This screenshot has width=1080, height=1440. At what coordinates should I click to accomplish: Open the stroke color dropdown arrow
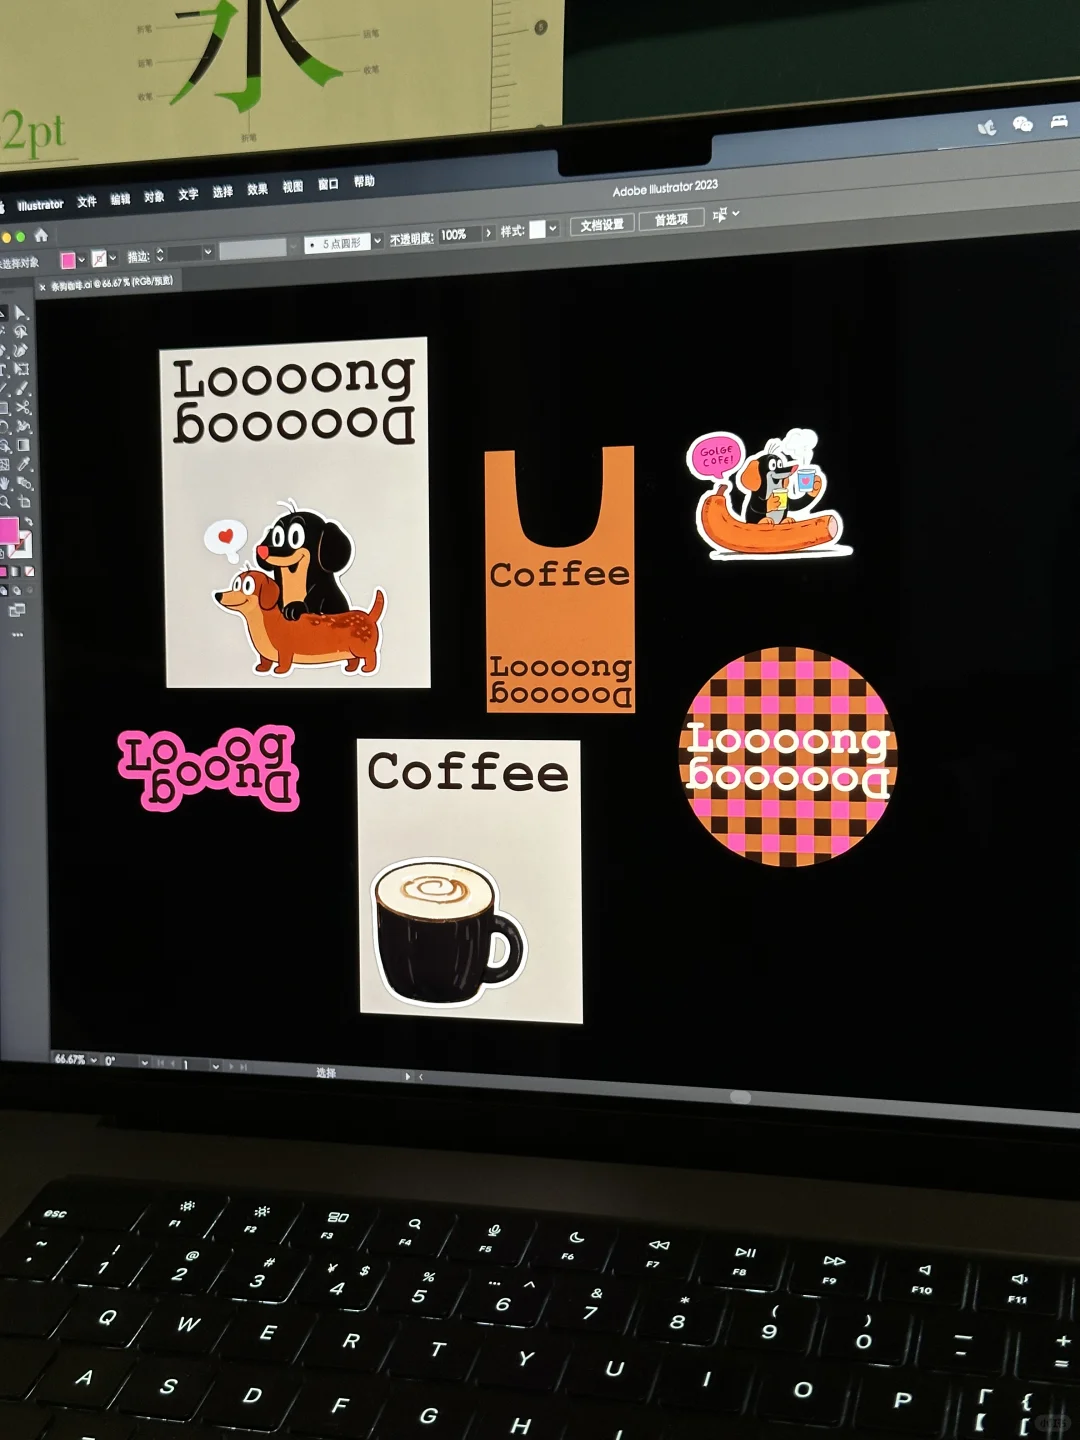click(x=113, y=257)
